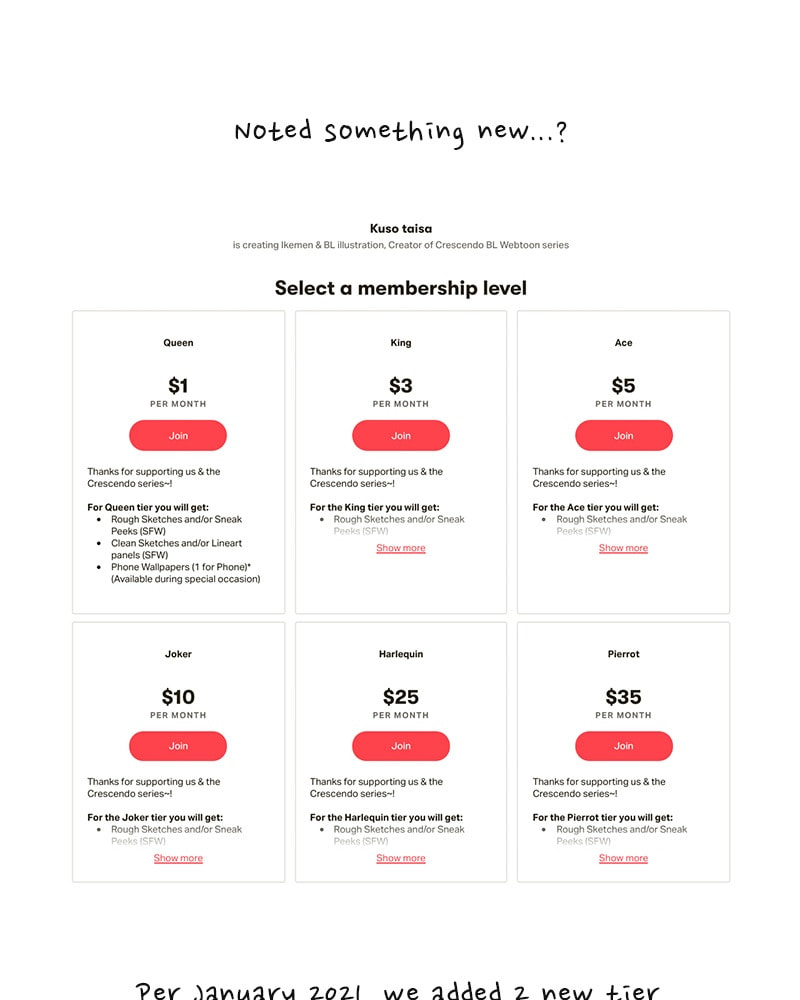
Task: Join the Pierrot $35 tier
Action: (x=623, y=746)
